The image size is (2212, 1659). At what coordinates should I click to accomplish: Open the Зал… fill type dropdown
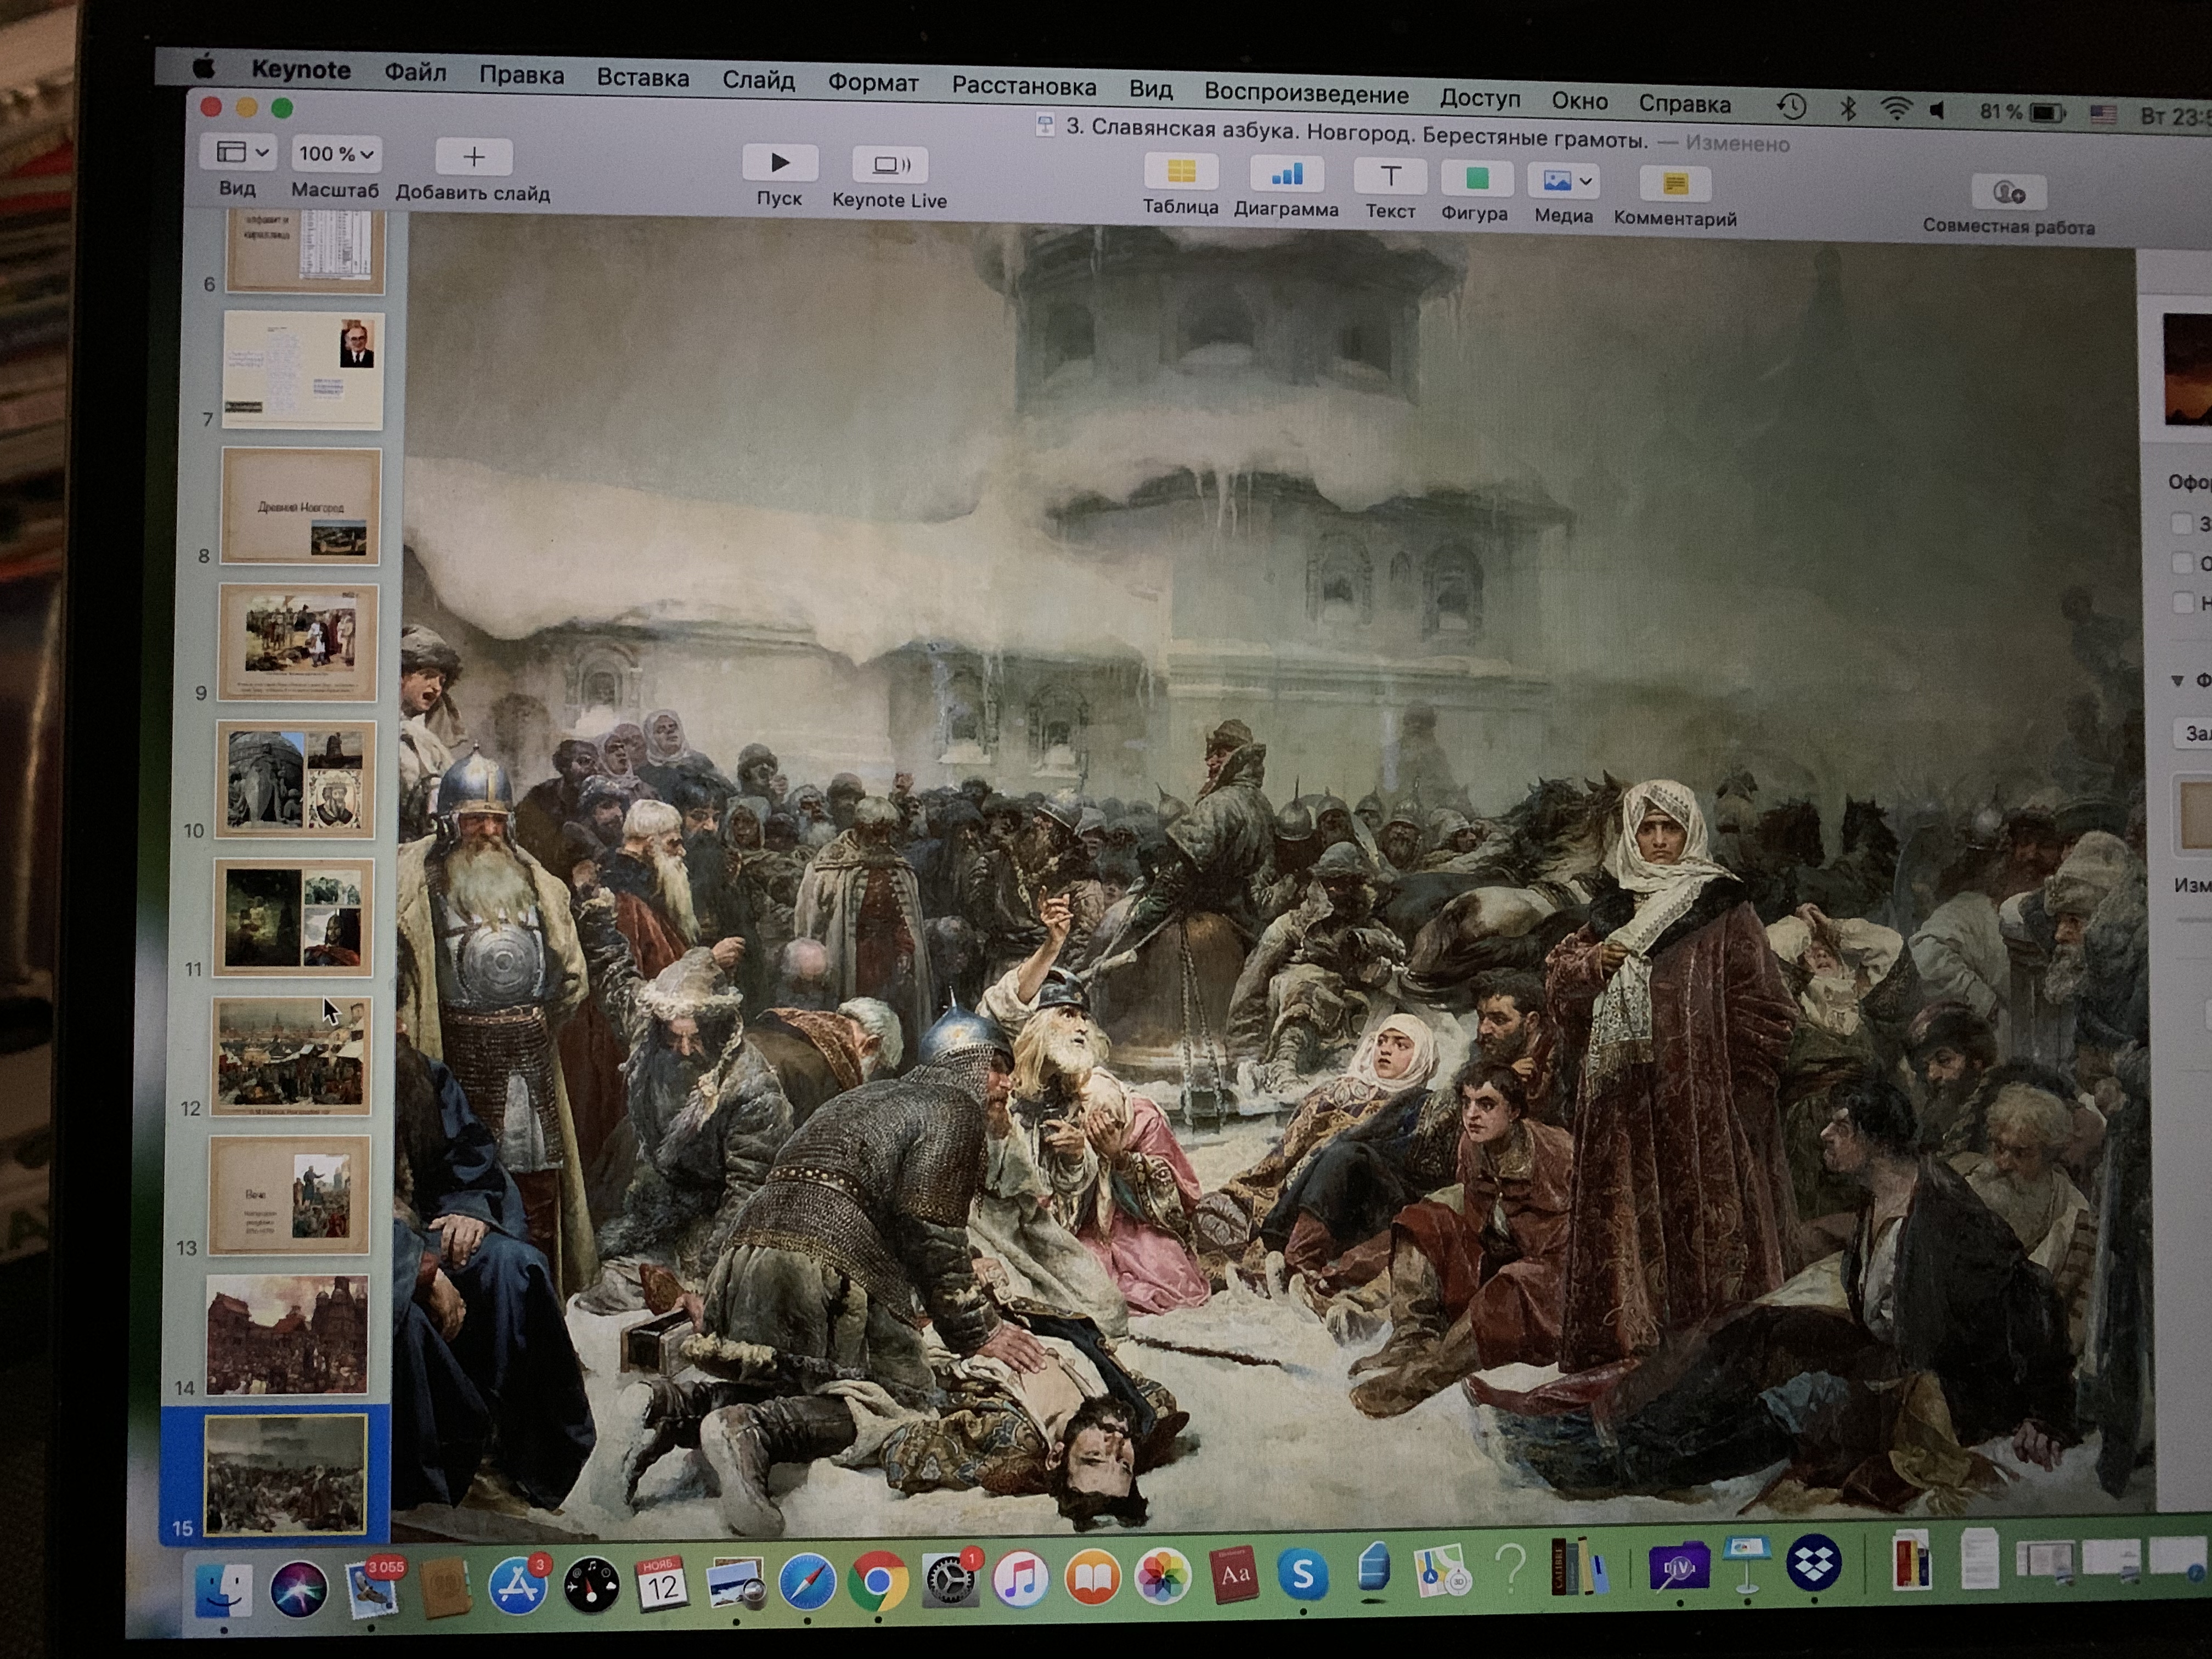tap(2193, 733)
